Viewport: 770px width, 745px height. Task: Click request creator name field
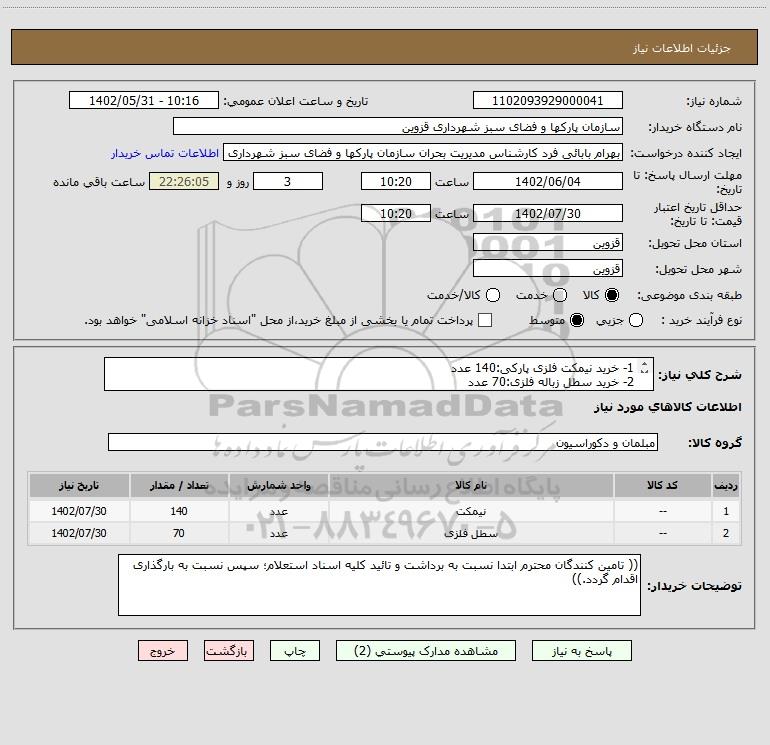click(x=423, y=153)
